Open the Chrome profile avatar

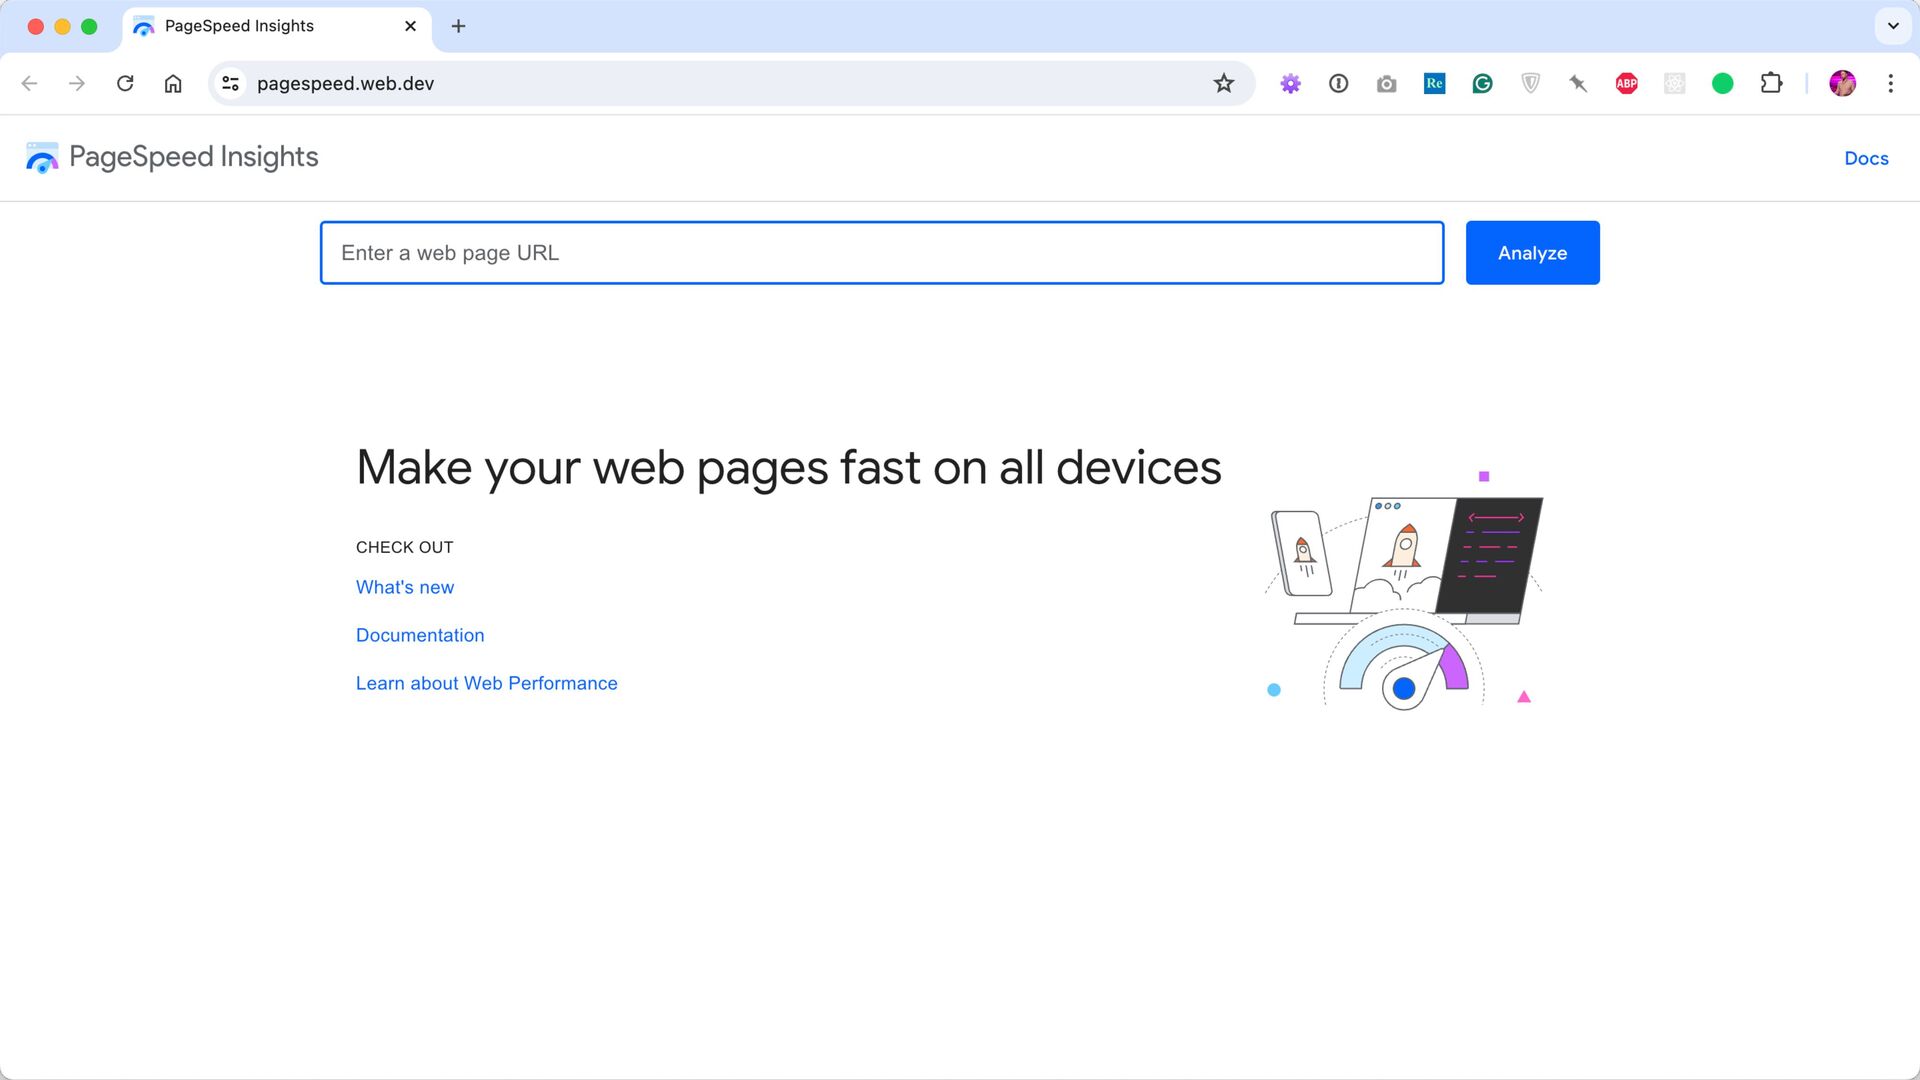1842,83
